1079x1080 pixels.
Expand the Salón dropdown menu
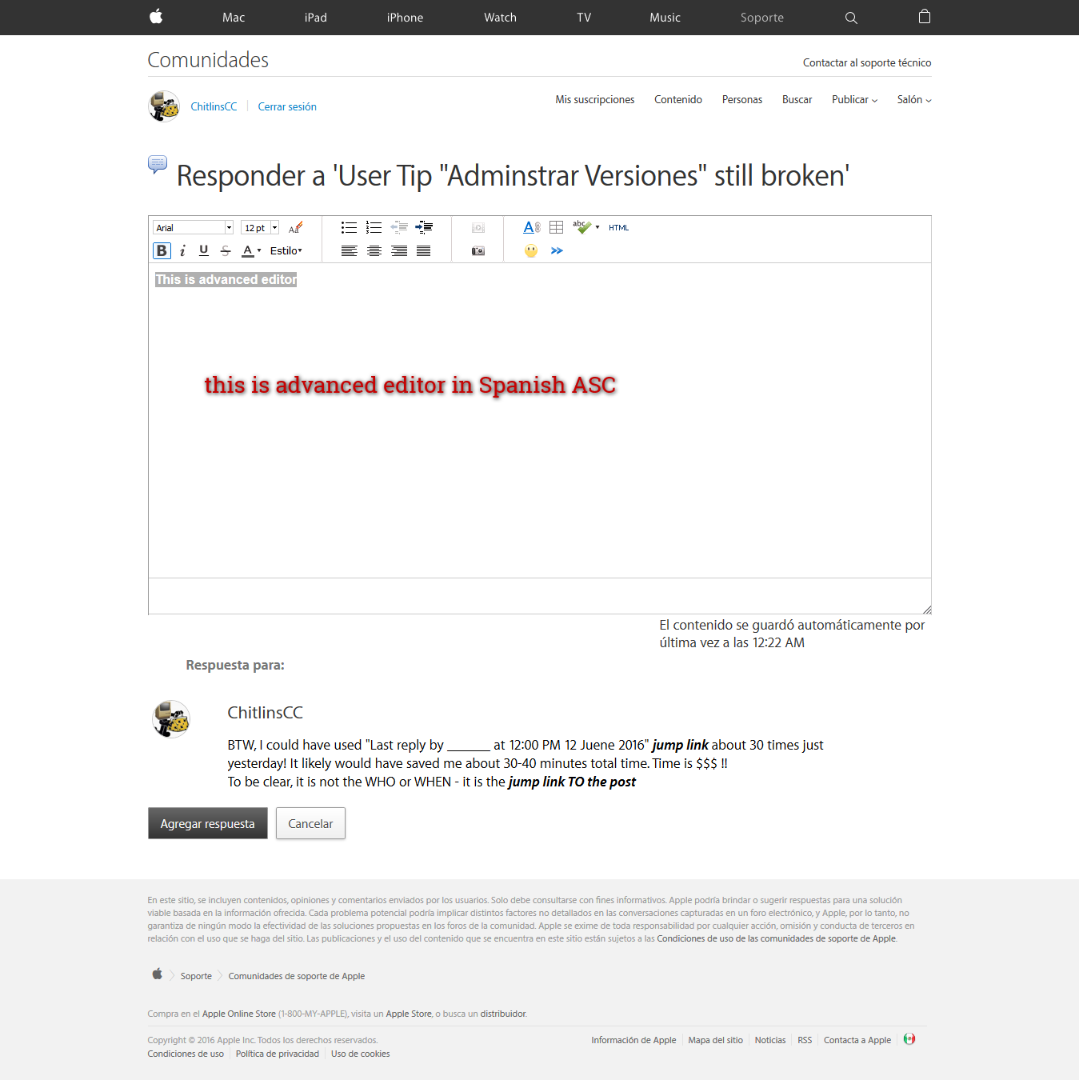(914, 100)
